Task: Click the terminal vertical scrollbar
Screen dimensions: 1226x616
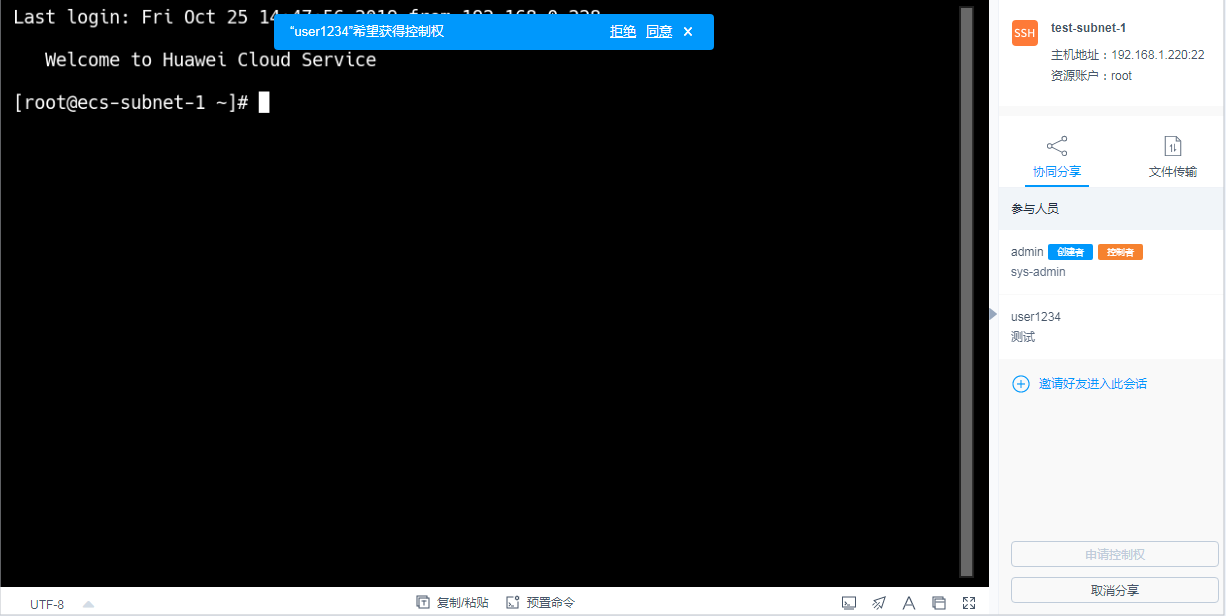Action: 966,292
